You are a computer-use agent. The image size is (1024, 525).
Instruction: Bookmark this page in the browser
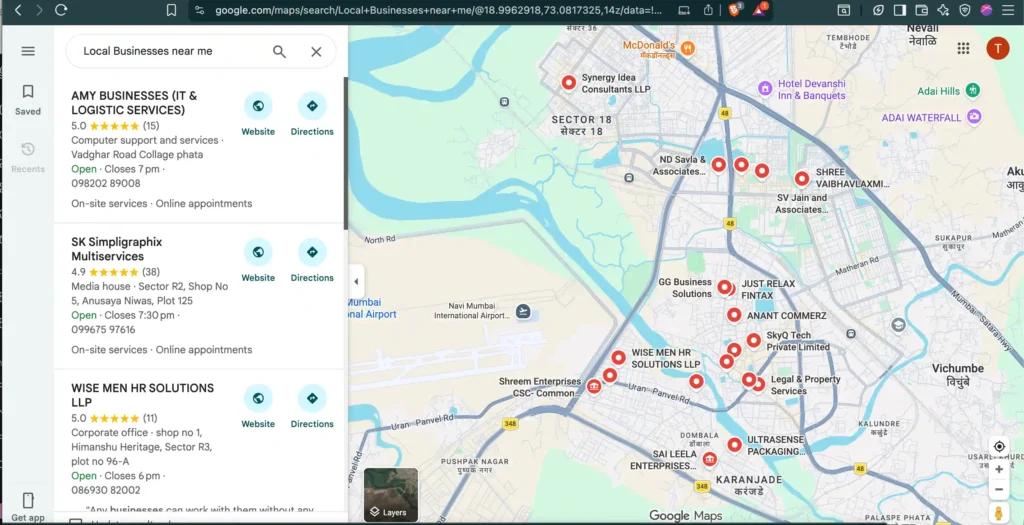(x=171, y=10)
